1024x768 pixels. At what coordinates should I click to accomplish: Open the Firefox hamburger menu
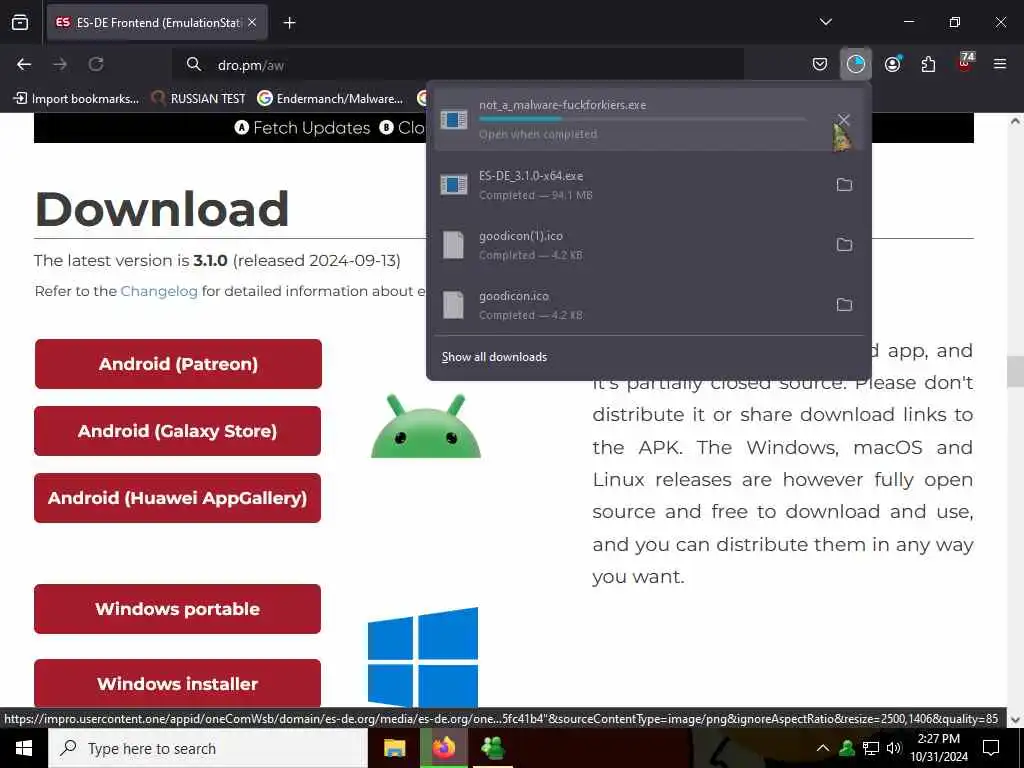[1000, 64]
